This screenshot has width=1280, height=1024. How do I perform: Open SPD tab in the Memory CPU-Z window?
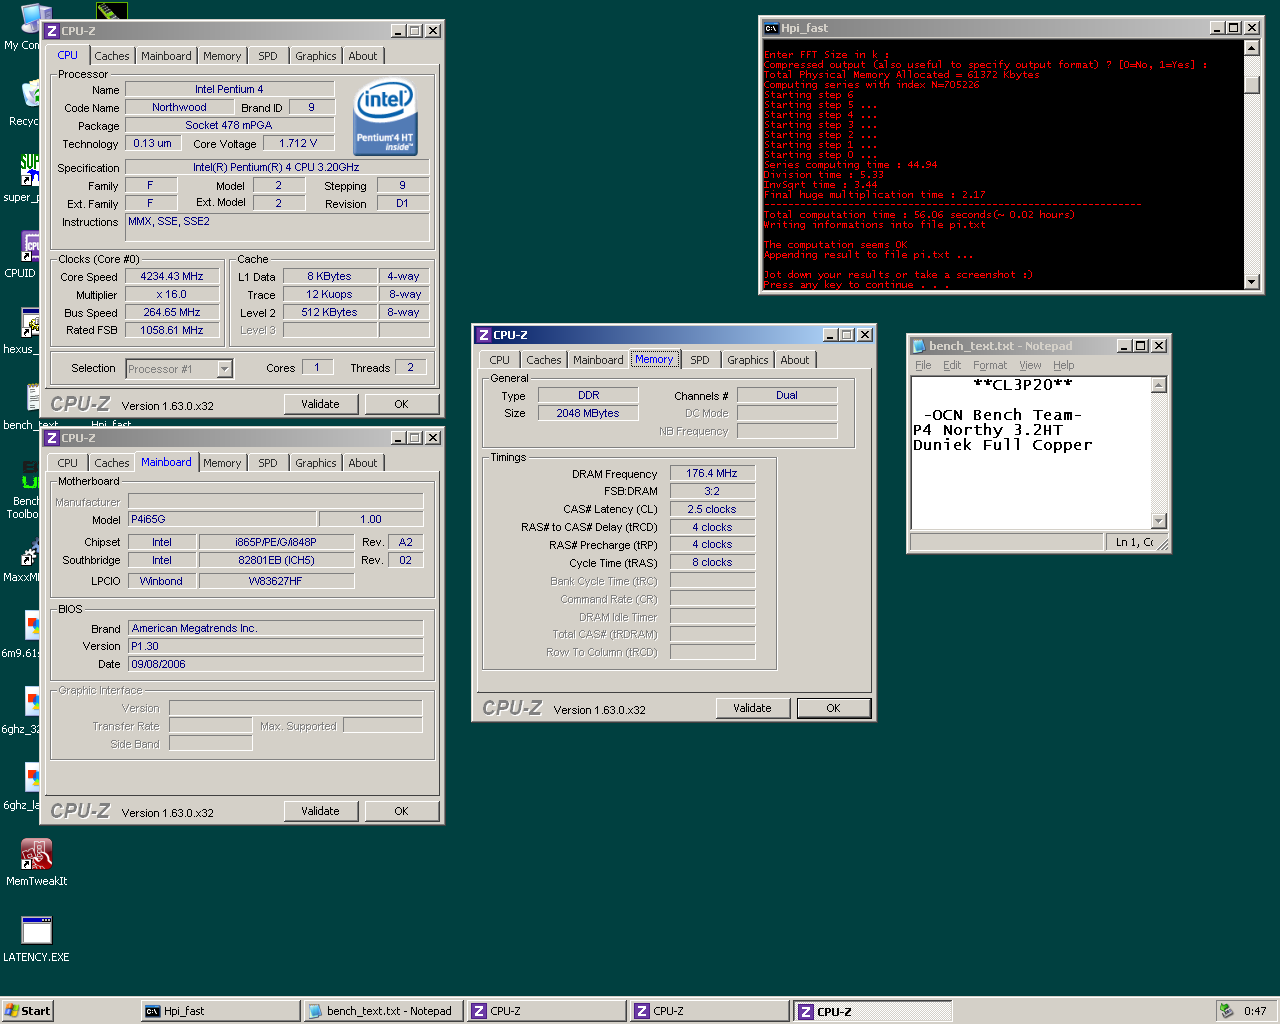point(700,360)
